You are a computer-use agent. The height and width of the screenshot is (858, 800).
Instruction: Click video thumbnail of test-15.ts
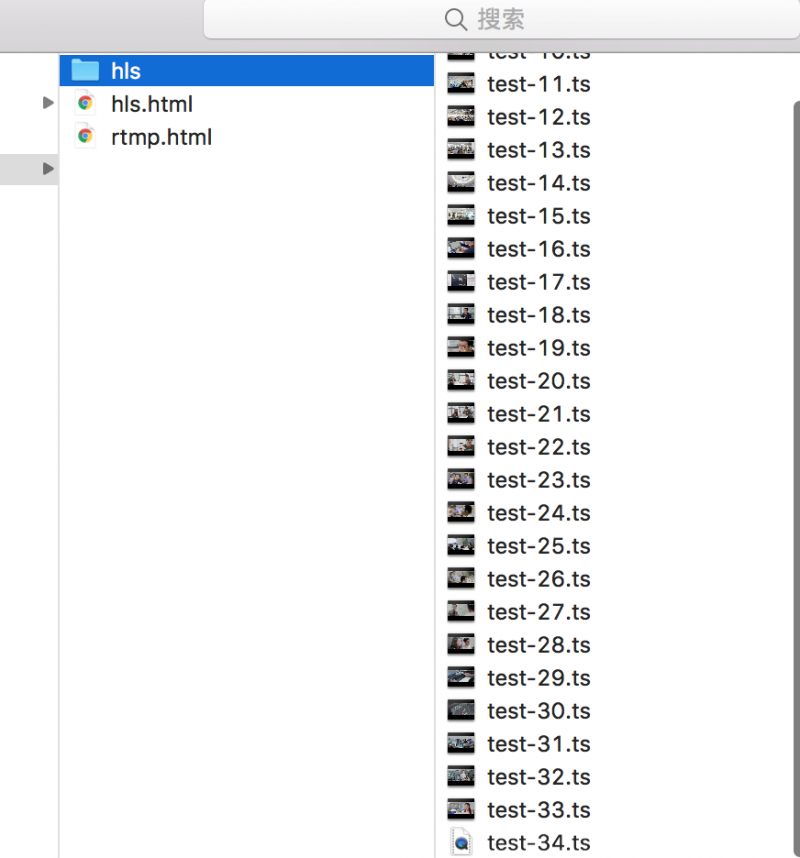click(461, 216)
